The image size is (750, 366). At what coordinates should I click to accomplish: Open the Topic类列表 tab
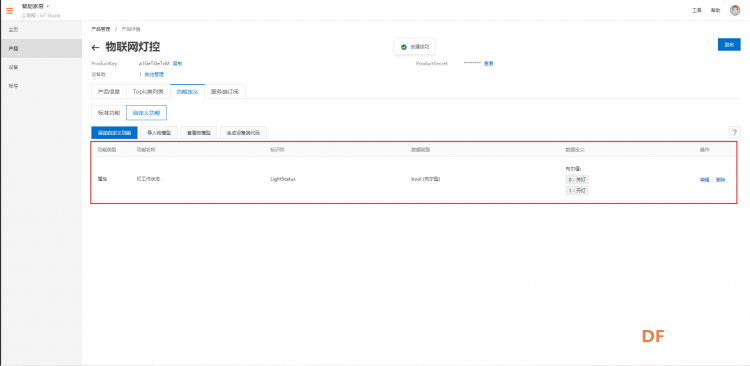pyautogui.click(x=148, y=91)
